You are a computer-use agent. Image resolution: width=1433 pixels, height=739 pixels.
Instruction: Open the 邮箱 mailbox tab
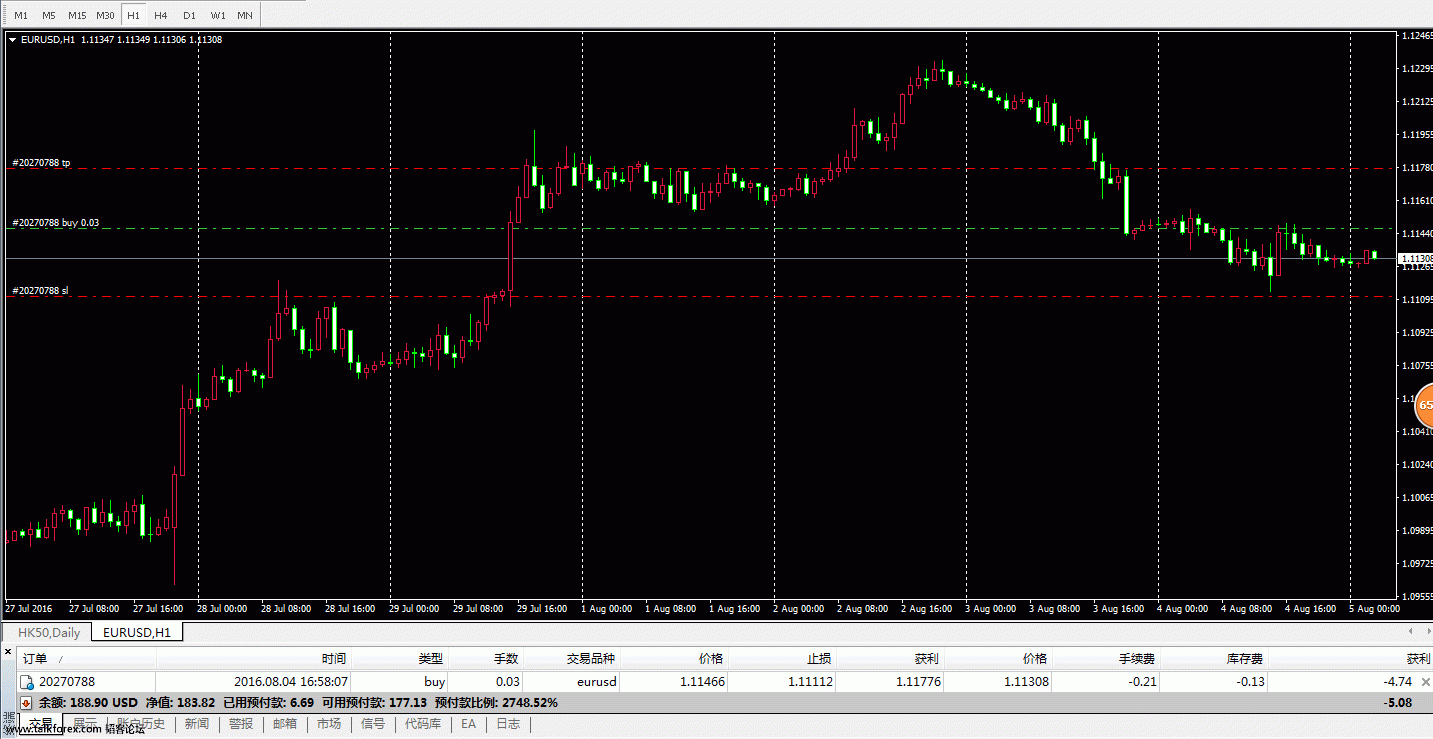[x=285, y=723]
